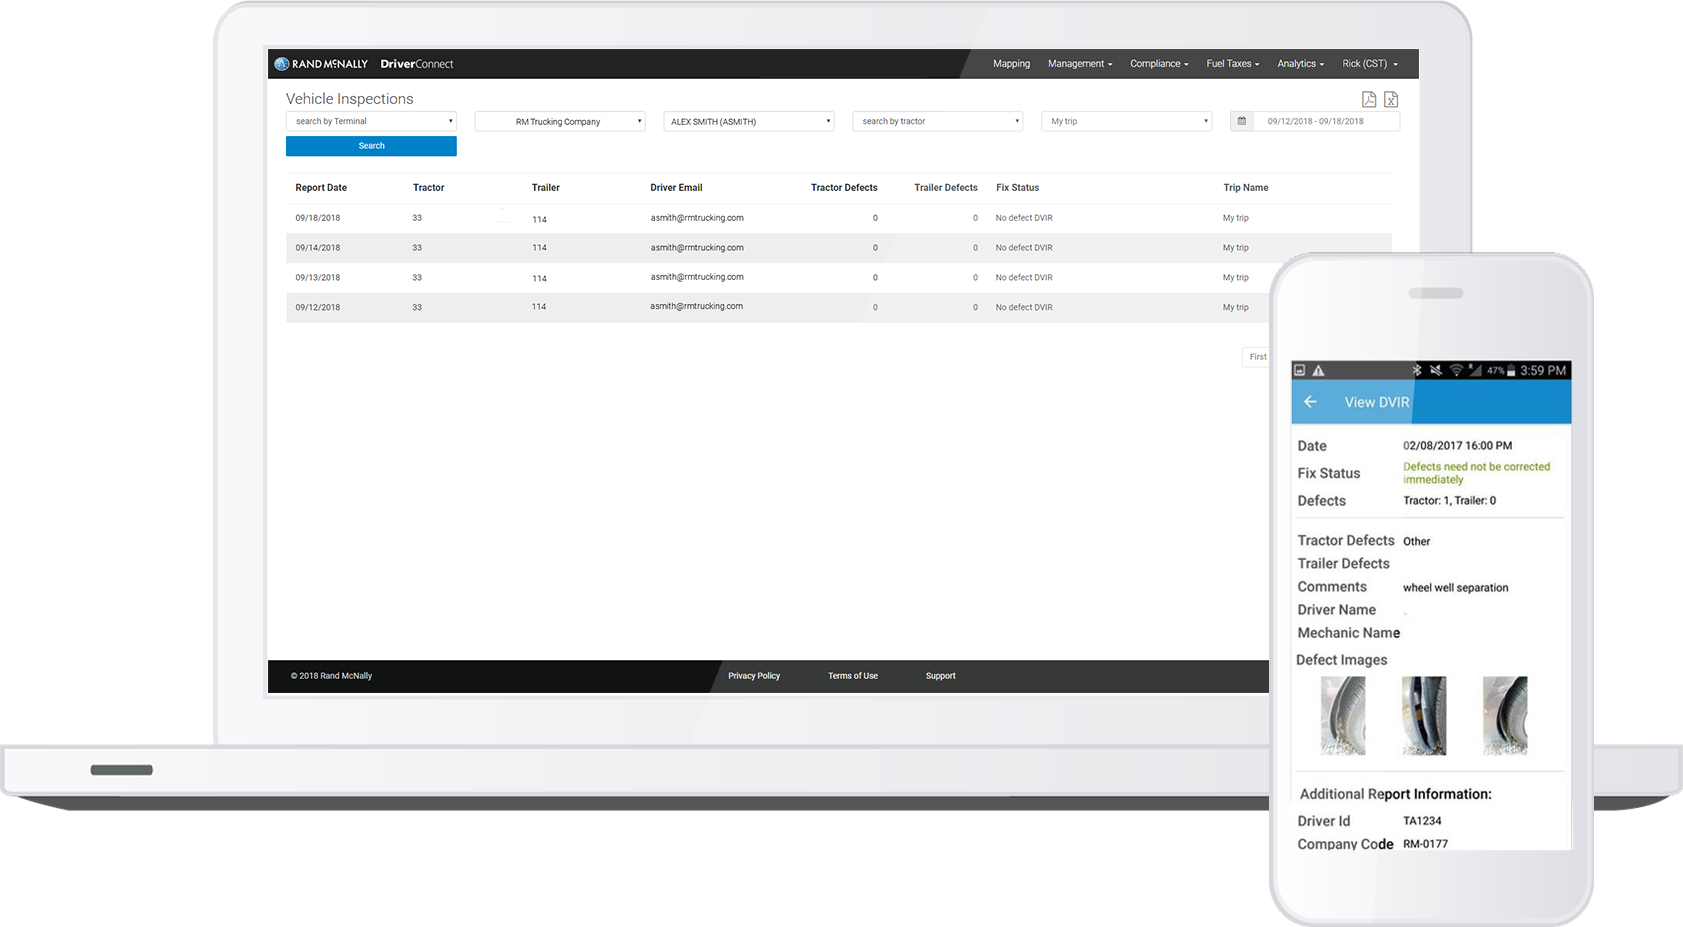Open the My trip filter dropdown
Image resolution: width=1683 pixels, height=927 pixels.
1126,121
